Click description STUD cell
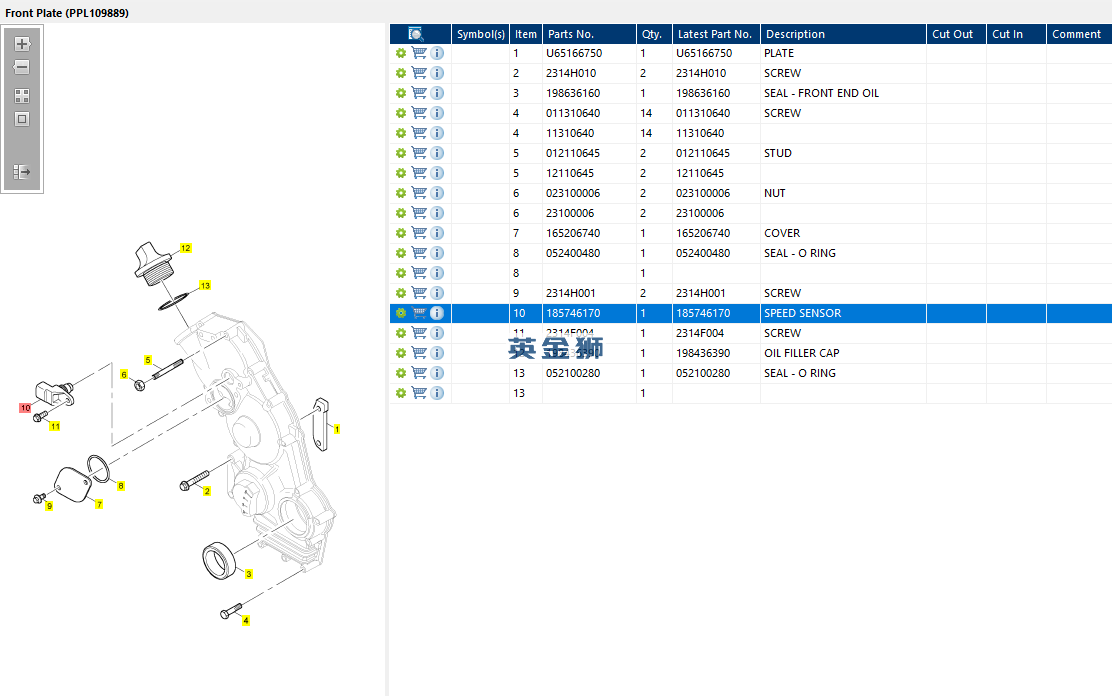The height and width of the screenshot is (696, 1112). coord(843,153)
